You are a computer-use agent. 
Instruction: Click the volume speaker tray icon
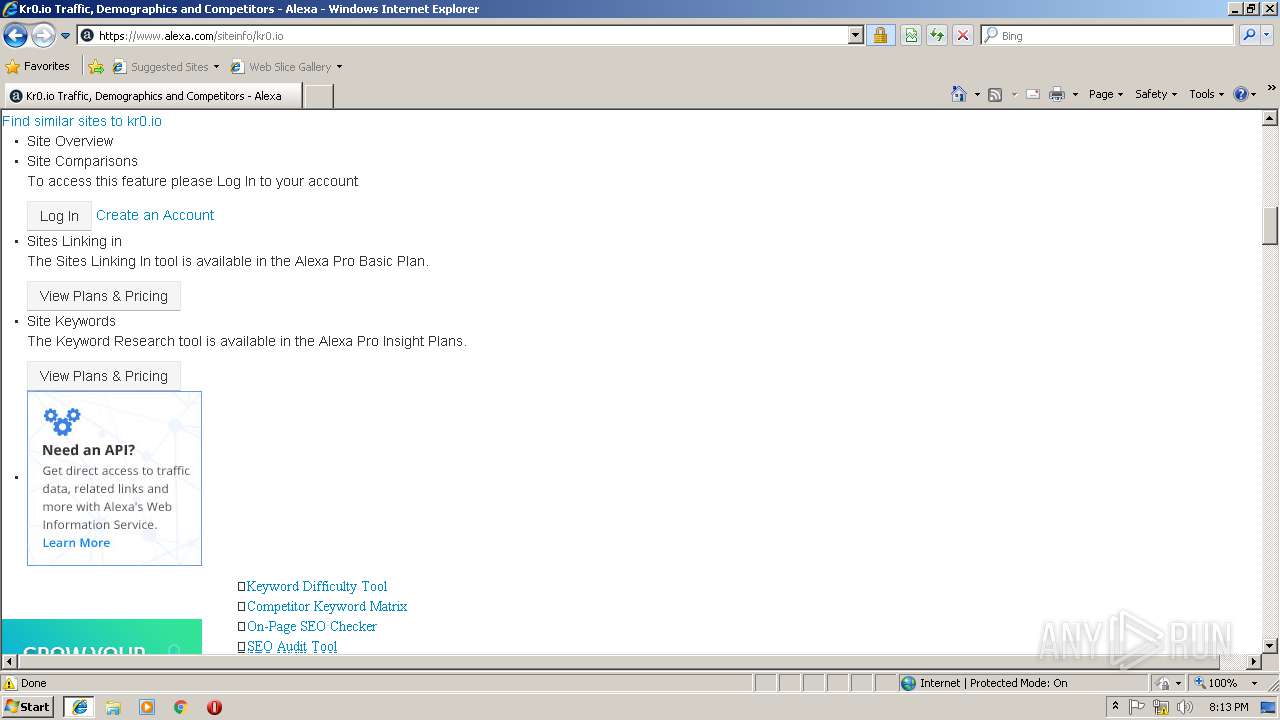click(1185, 707)
